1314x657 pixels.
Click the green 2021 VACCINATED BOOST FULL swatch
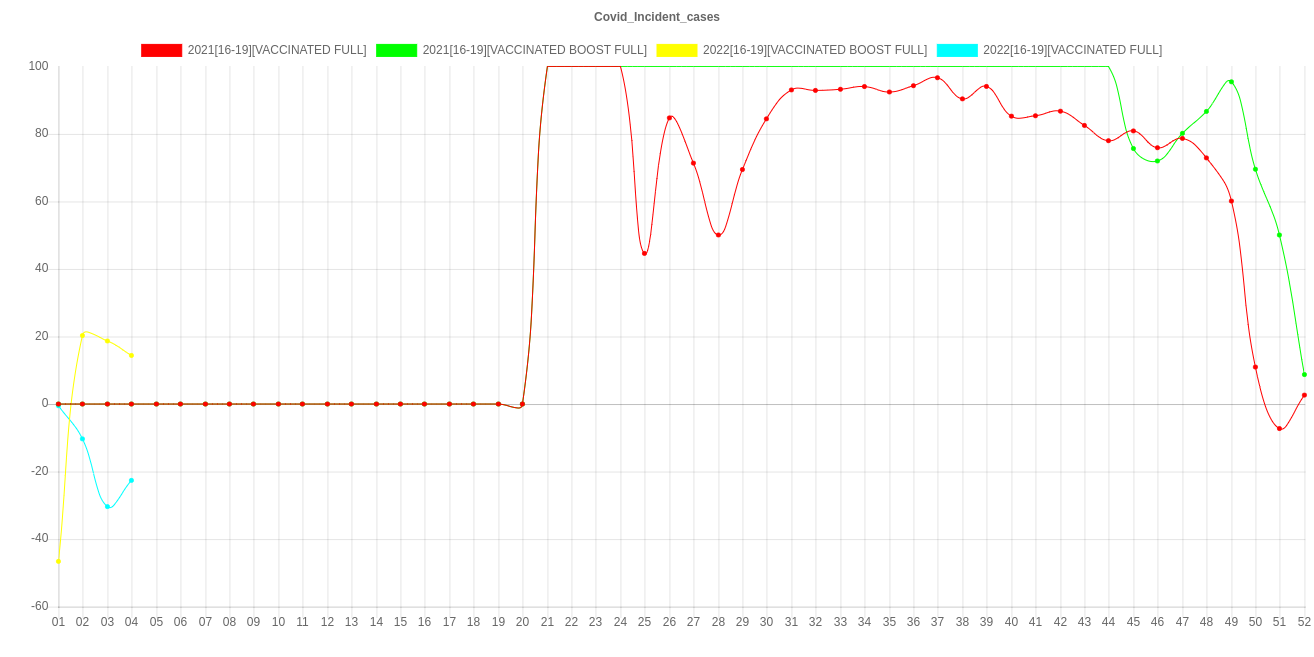click(397, 50)
